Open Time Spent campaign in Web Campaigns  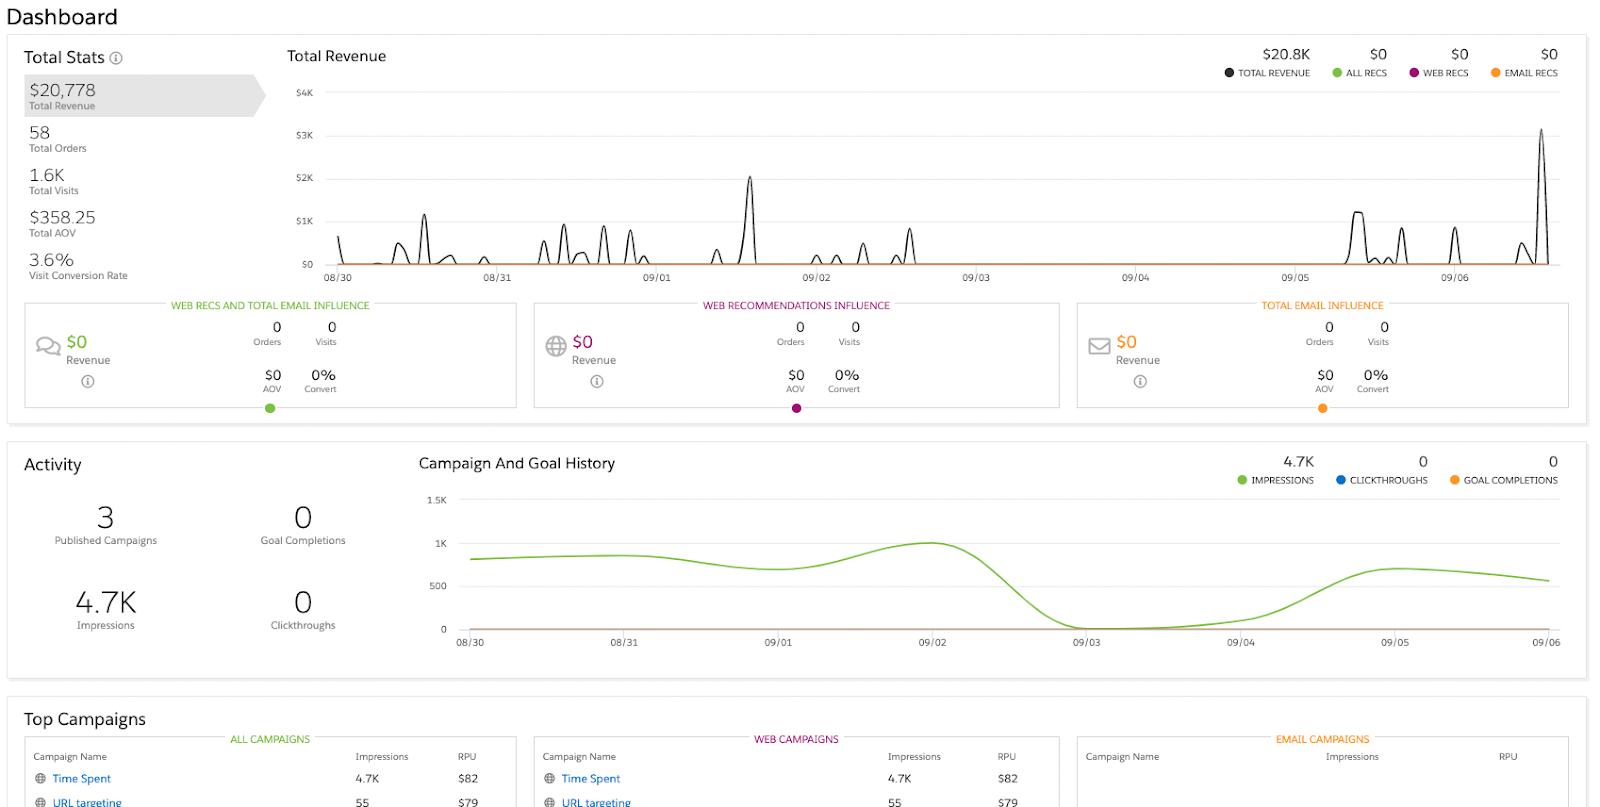pos(590,778)
